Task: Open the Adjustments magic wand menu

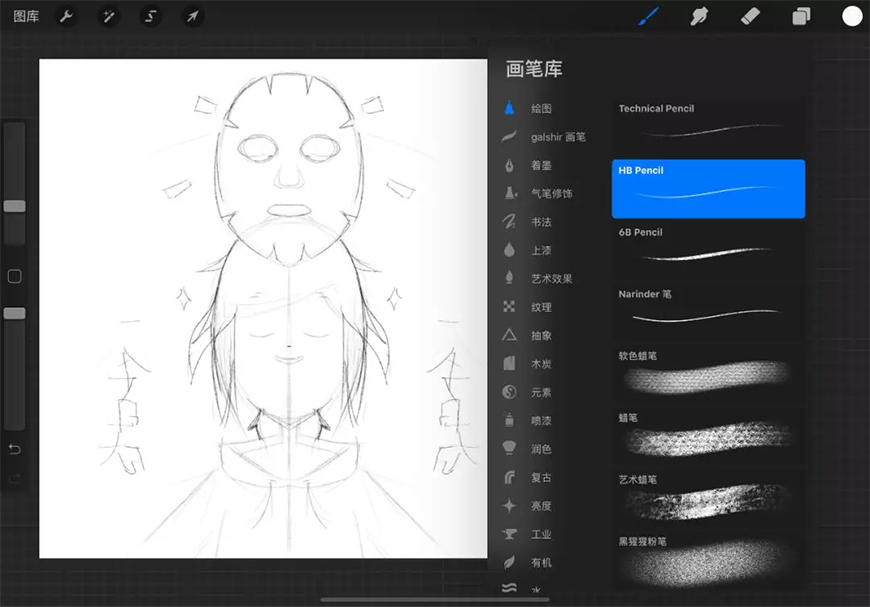Action: [x=108, y=17]
